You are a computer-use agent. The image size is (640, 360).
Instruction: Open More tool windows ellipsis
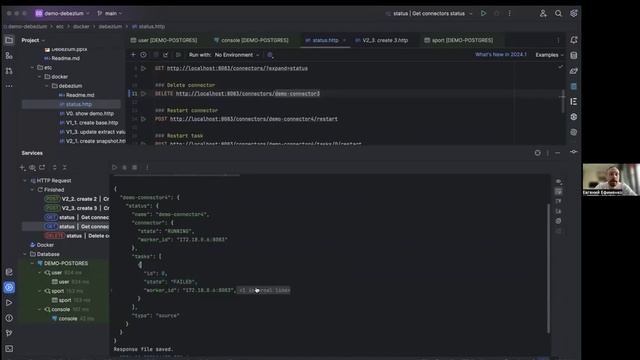coord(9,86)
